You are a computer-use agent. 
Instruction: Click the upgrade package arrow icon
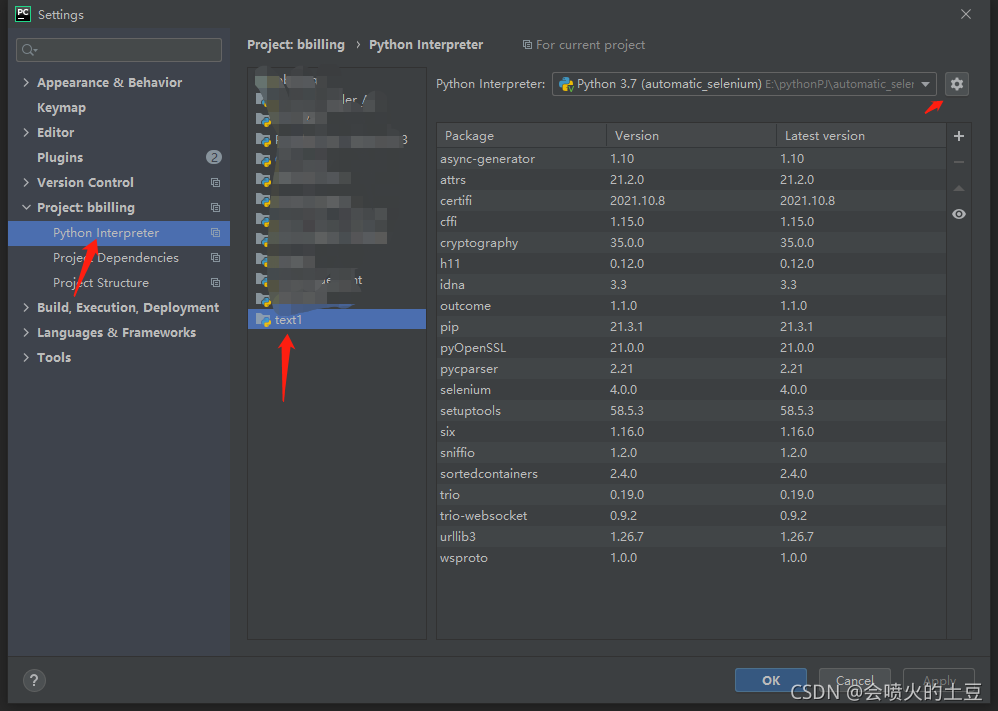click(959, 188)
